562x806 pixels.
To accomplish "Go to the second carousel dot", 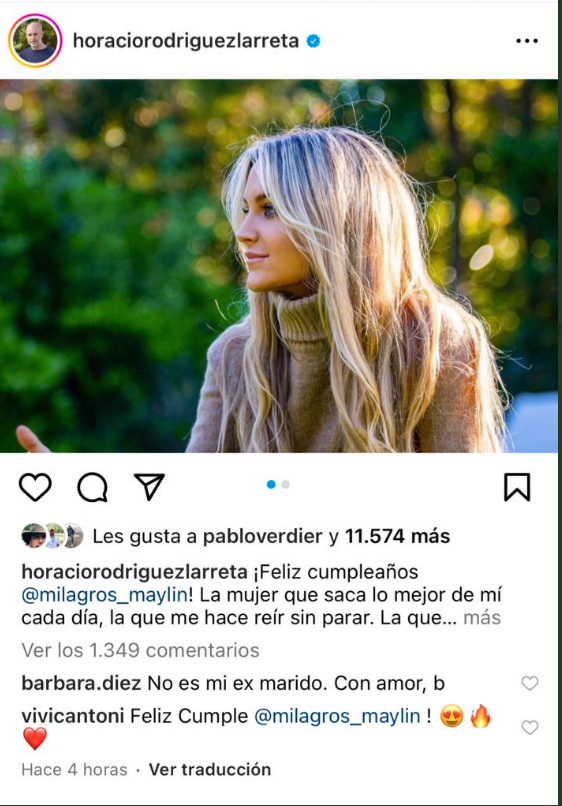I will (x=286, y=484).
